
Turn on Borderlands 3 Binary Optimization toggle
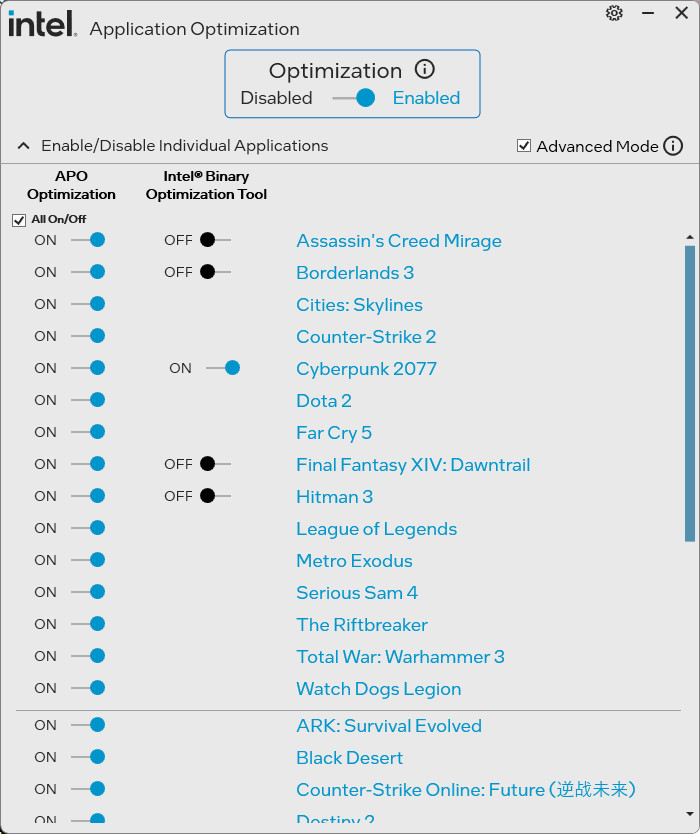pyautogui.click(x=215, y=272)
